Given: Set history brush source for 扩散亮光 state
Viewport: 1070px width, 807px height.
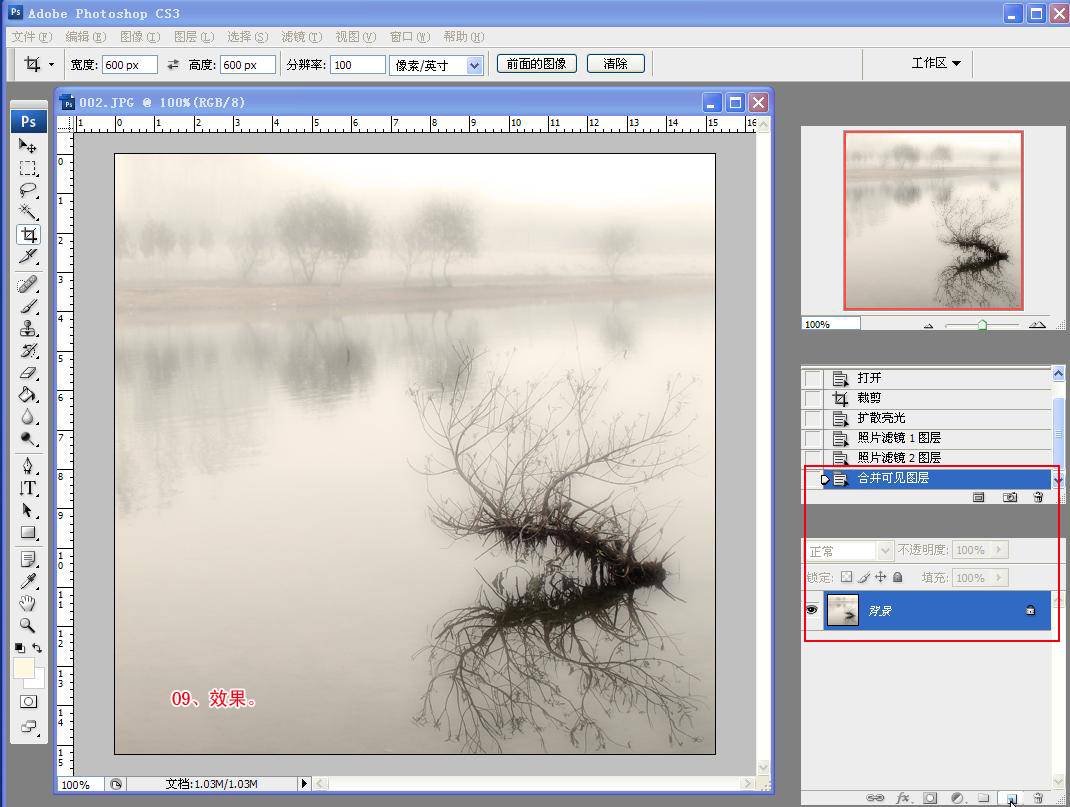Looking at the screenshot, I should (812, 417).
